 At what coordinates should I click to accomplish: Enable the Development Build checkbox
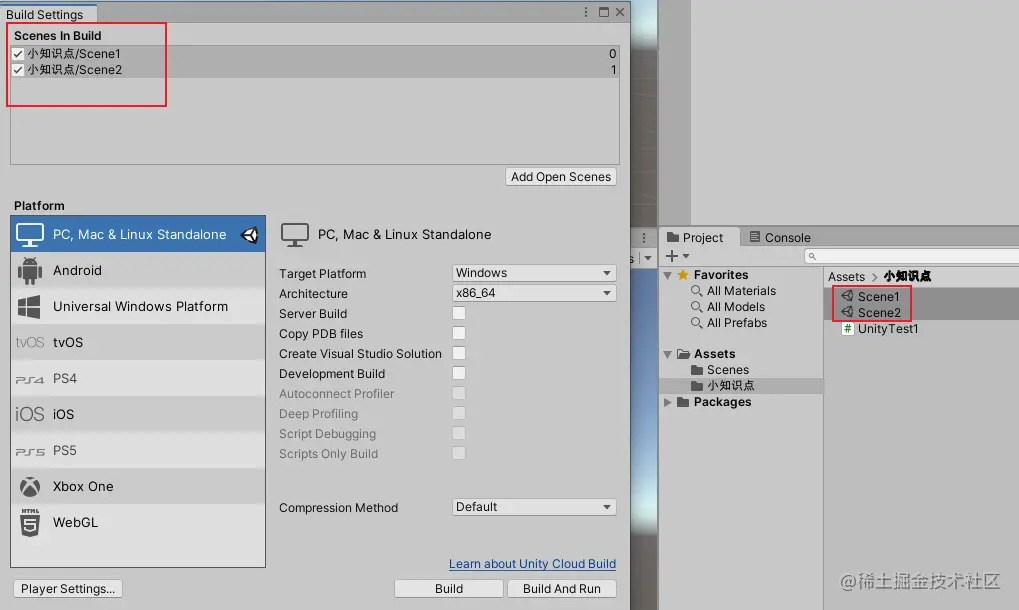[x=459, y=374]
